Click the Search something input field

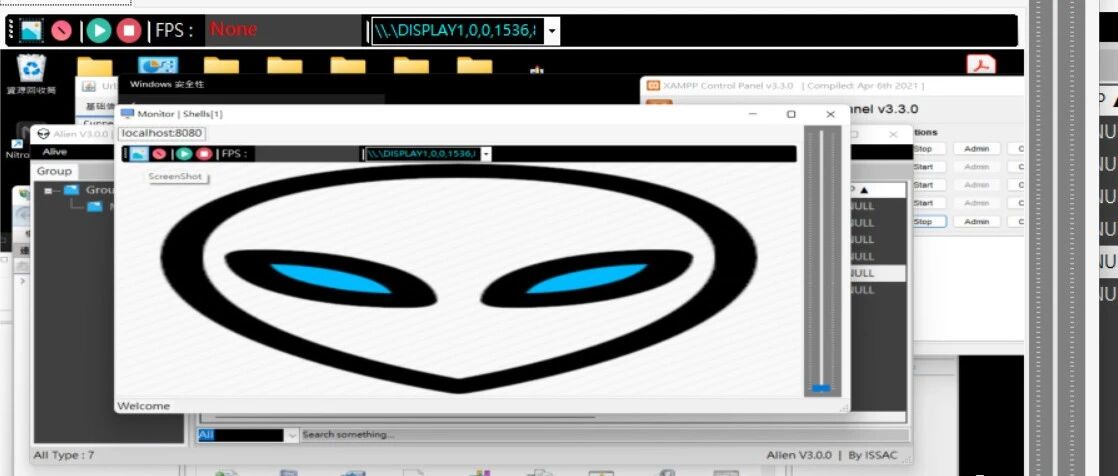[x=605, y=435]
